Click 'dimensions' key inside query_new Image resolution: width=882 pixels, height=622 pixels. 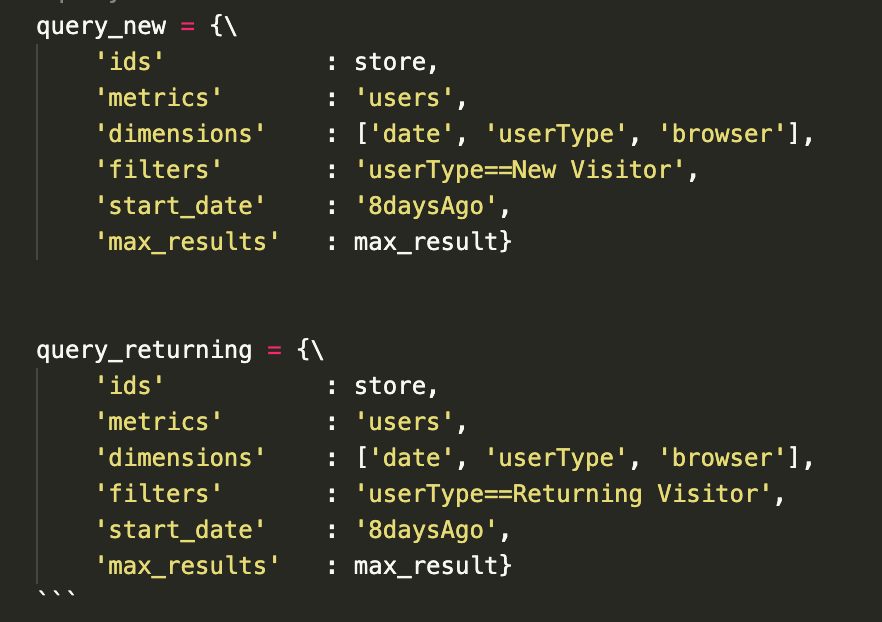pos(180,134)
